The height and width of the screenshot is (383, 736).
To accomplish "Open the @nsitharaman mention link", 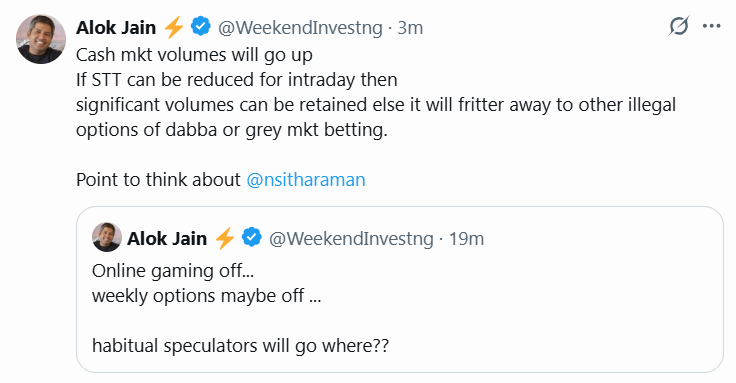I will coord(306,180).
